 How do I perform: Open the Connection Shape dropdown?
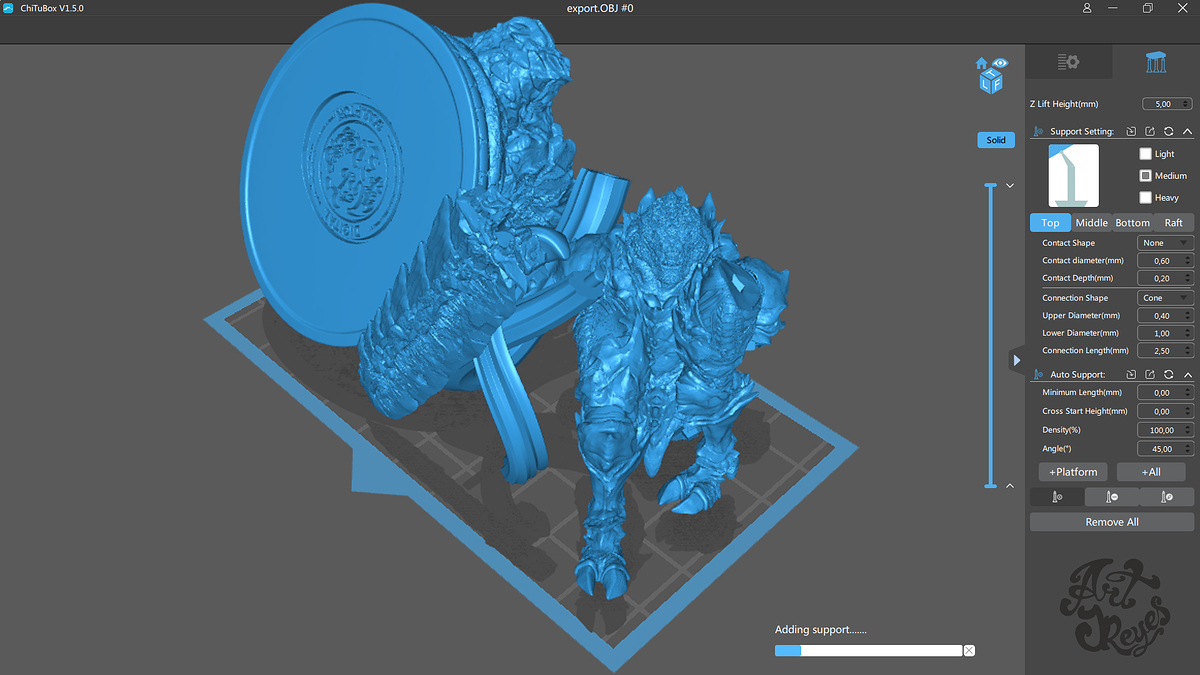click(x=1165, y=298)
